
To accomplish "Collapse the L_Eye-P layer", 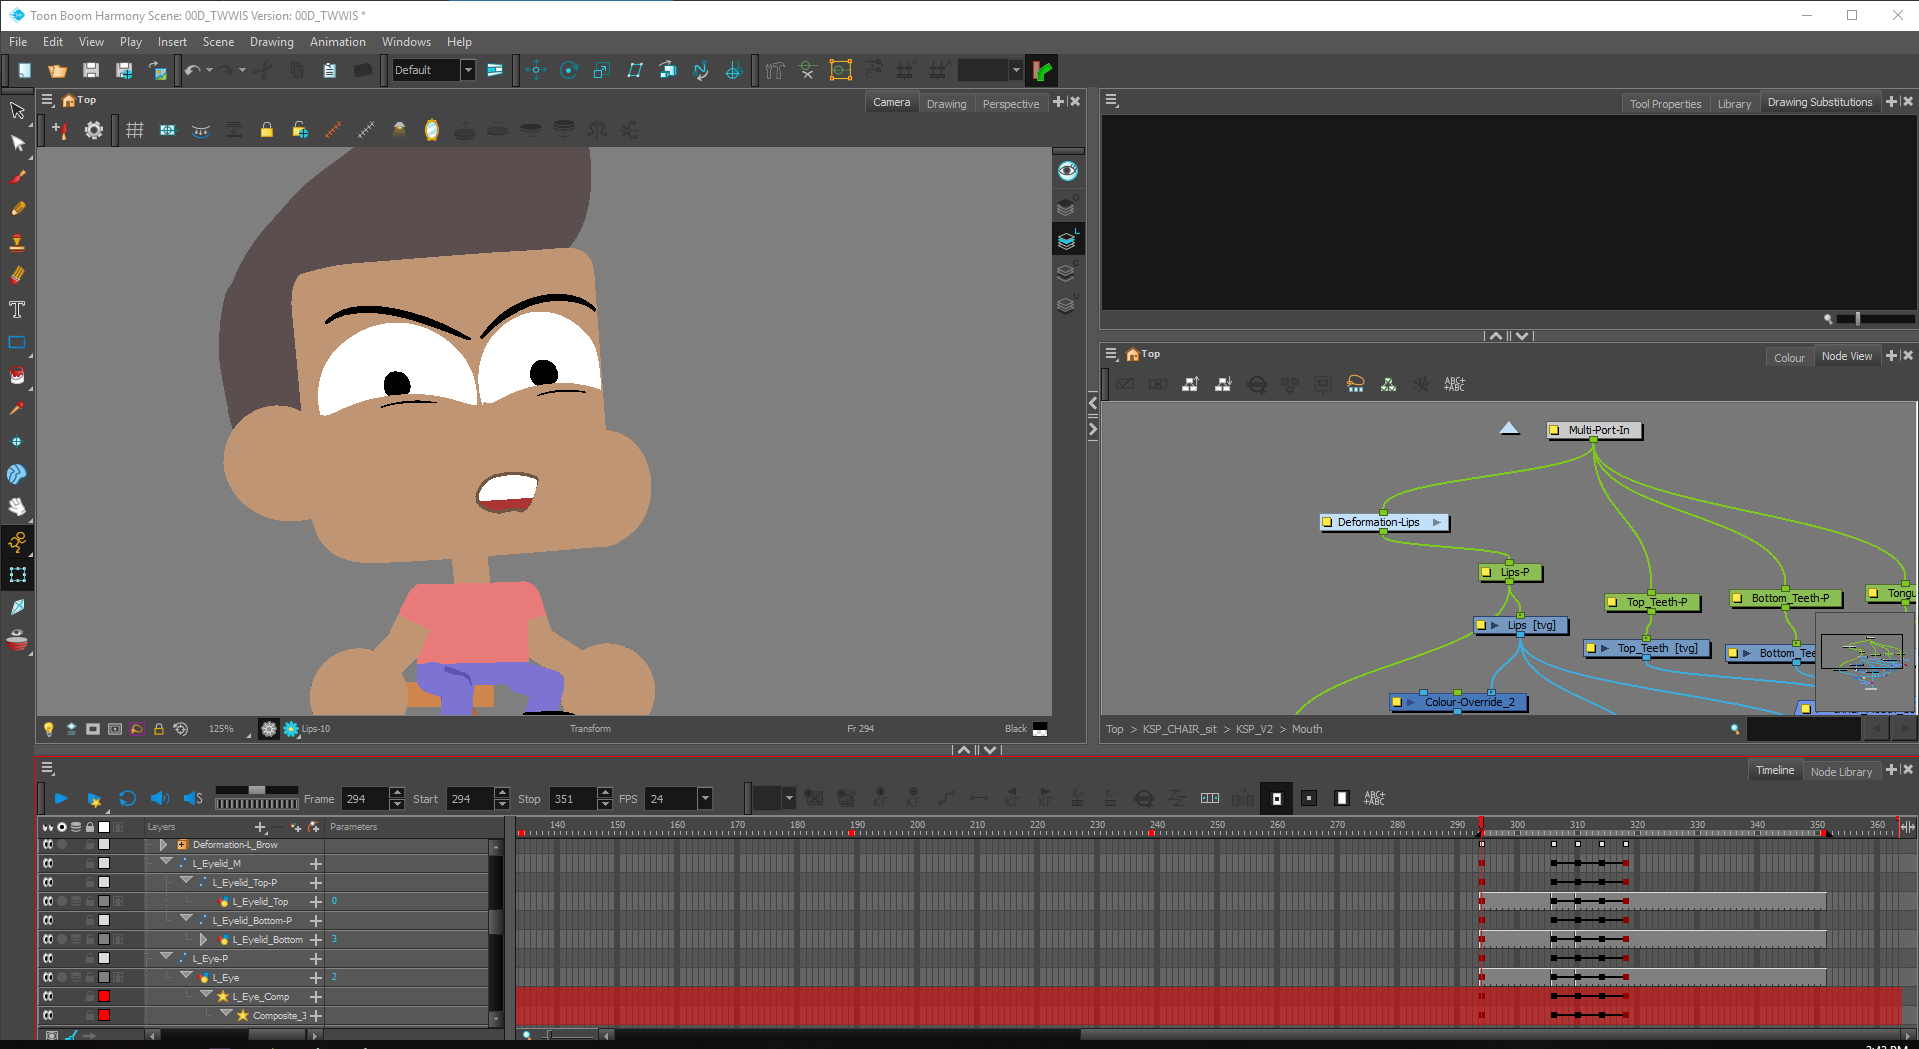I will coord(167,957).
